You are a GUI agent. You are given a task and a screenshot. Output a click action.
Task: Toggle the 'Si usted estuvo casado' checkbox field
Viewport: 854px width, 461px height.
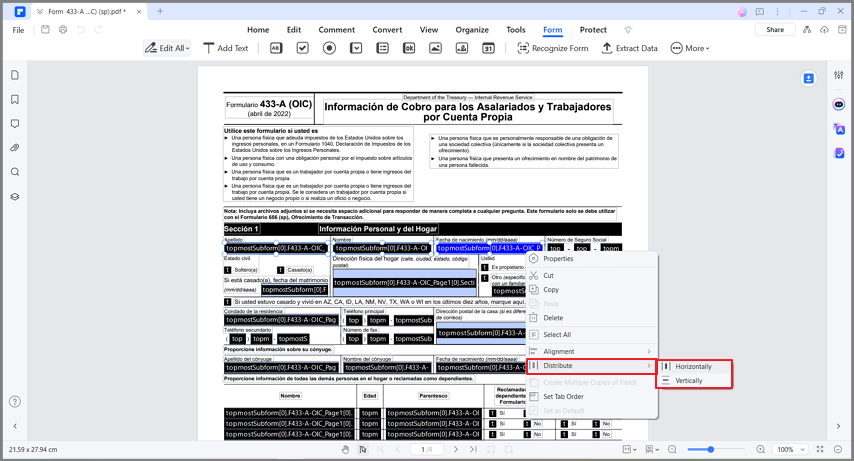click(x=228, y=302)
